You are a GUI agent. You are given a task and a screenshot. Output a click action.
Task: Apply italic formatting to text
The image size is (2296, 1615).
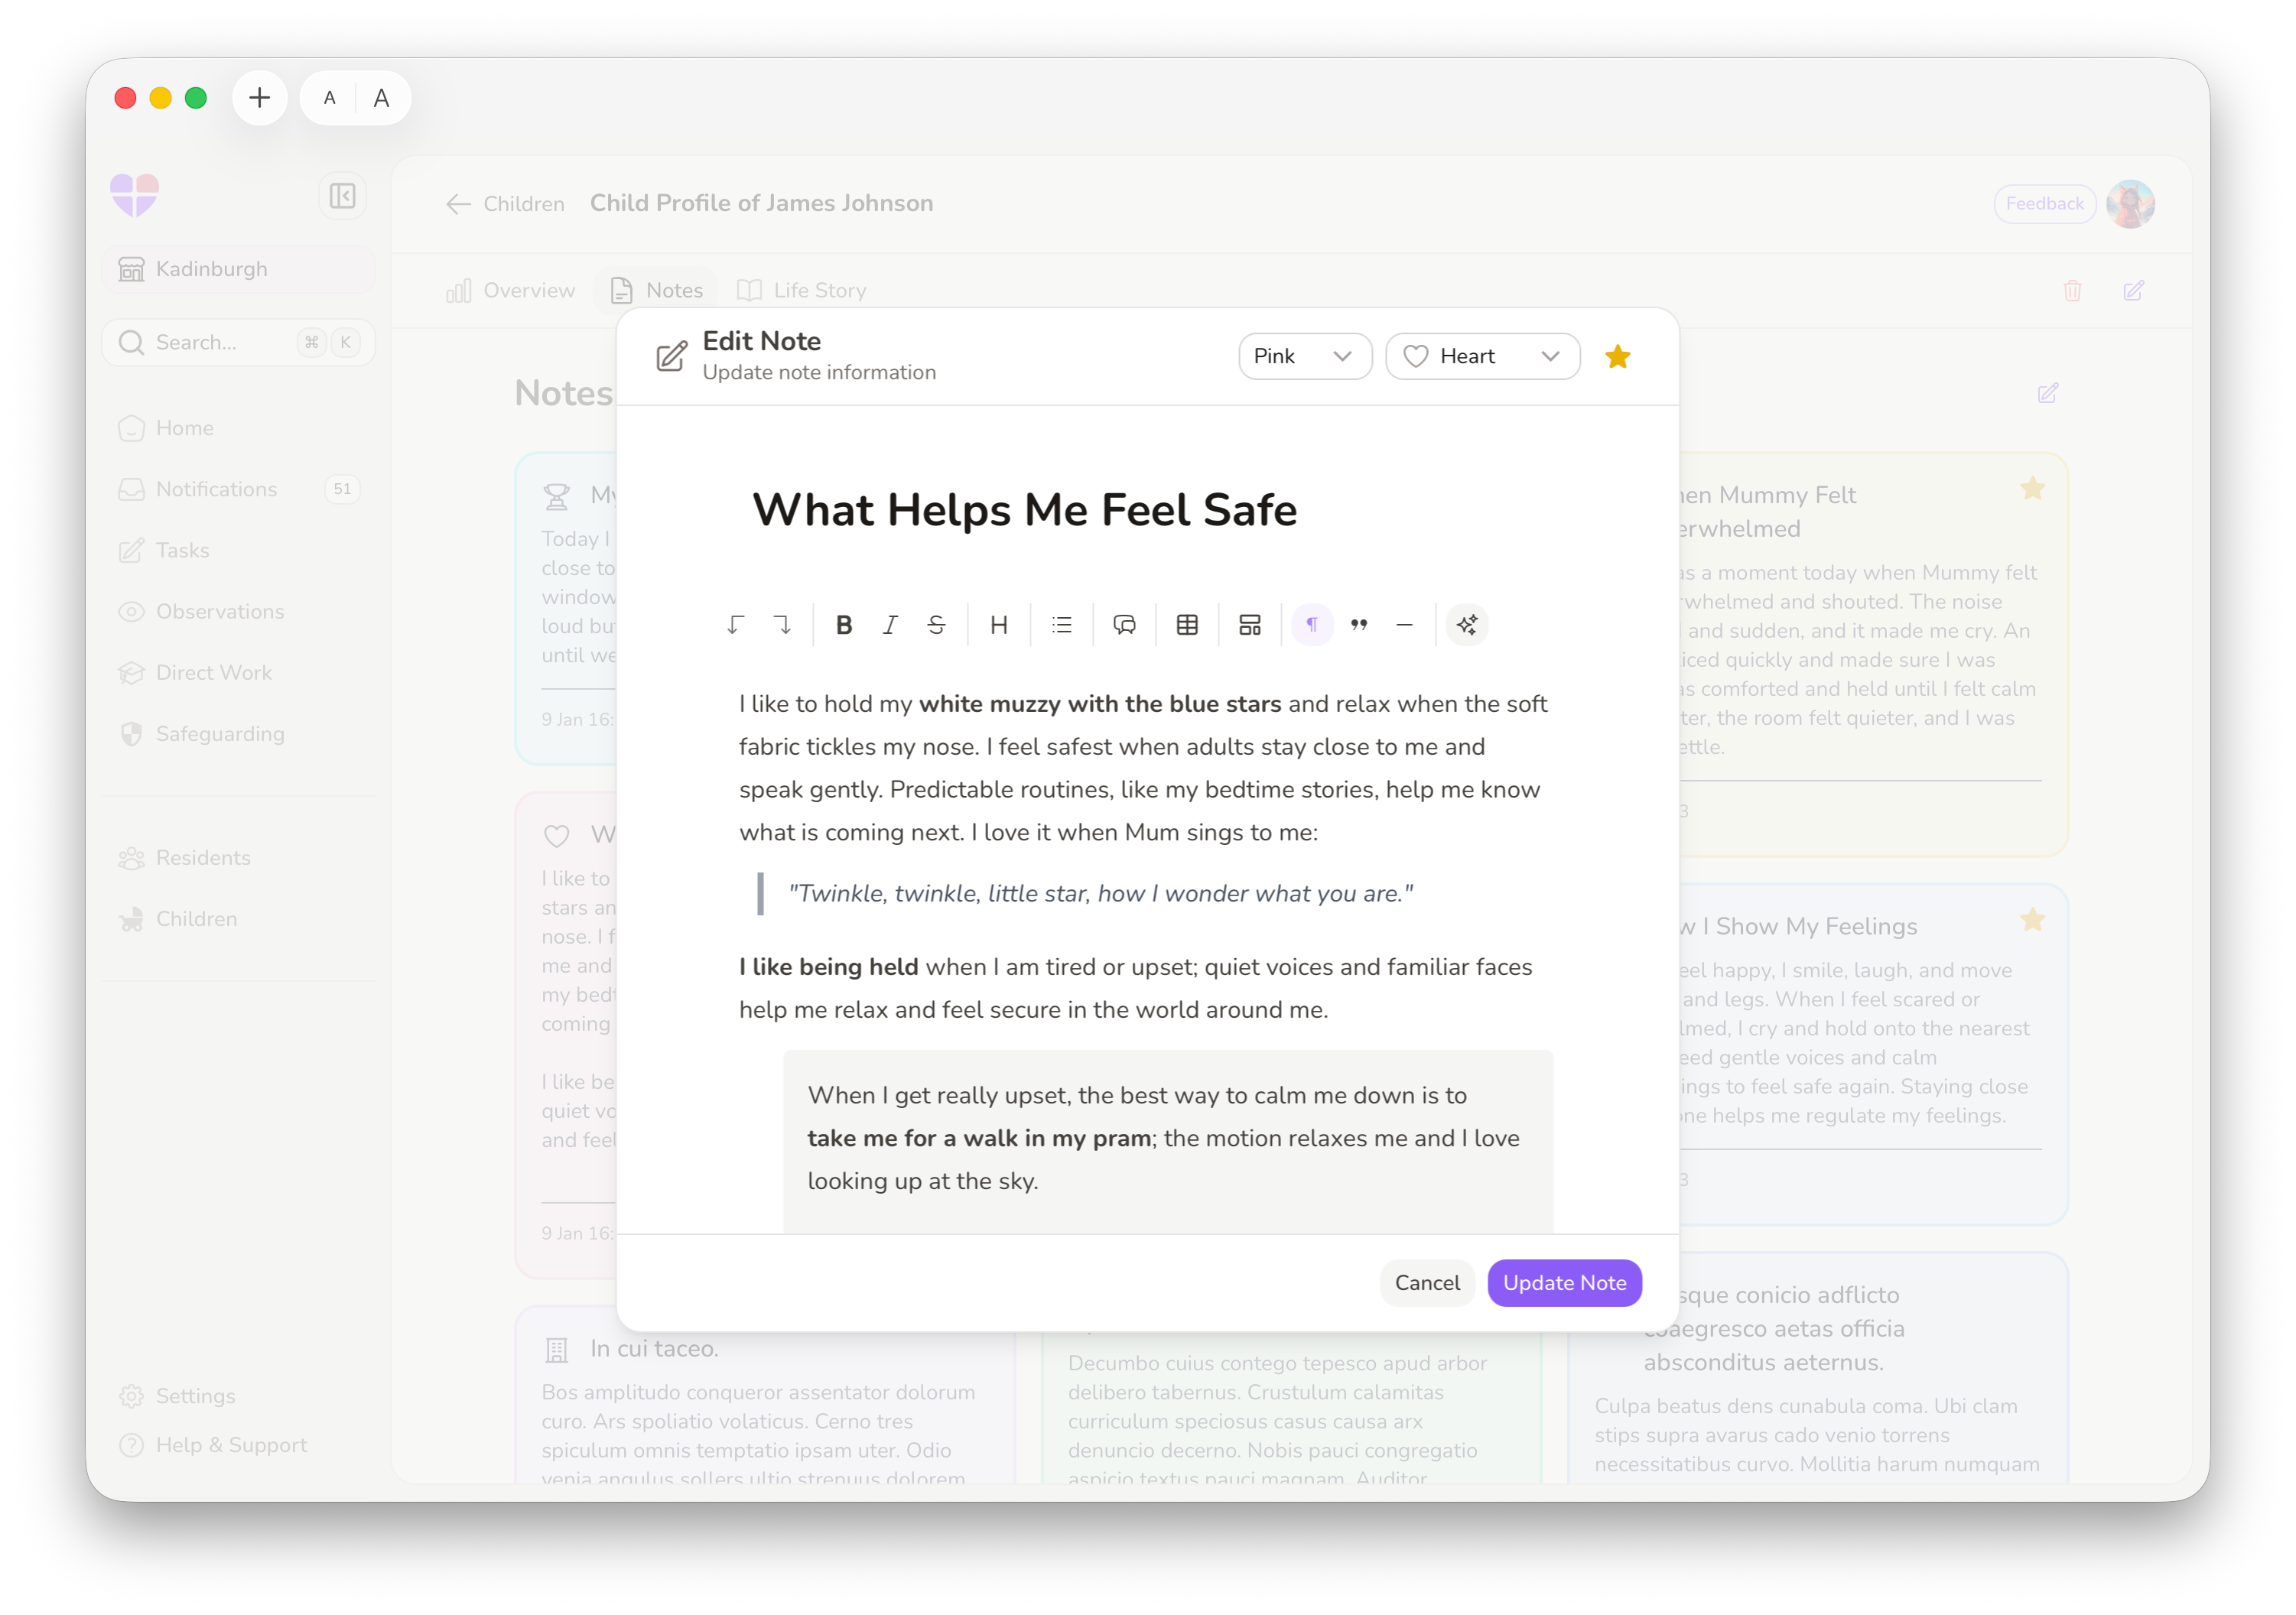coord(890,625)
